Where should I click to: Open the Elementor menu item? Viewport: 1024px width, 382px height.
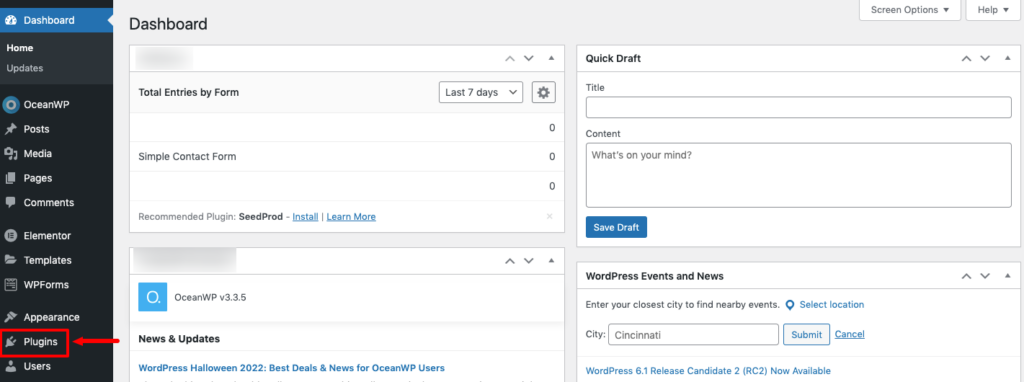(47, 236)
